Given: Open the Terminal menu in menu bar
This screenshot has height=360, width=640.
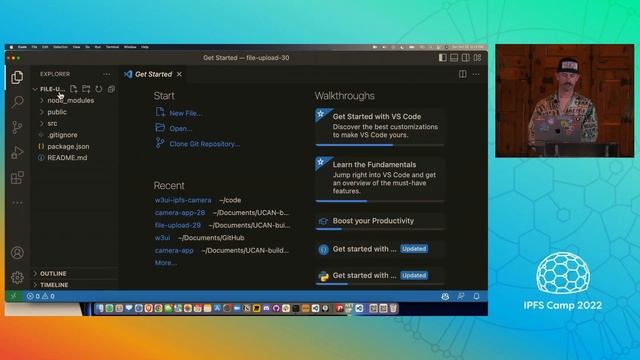Looking at the screenshot, I should point(112,47).
